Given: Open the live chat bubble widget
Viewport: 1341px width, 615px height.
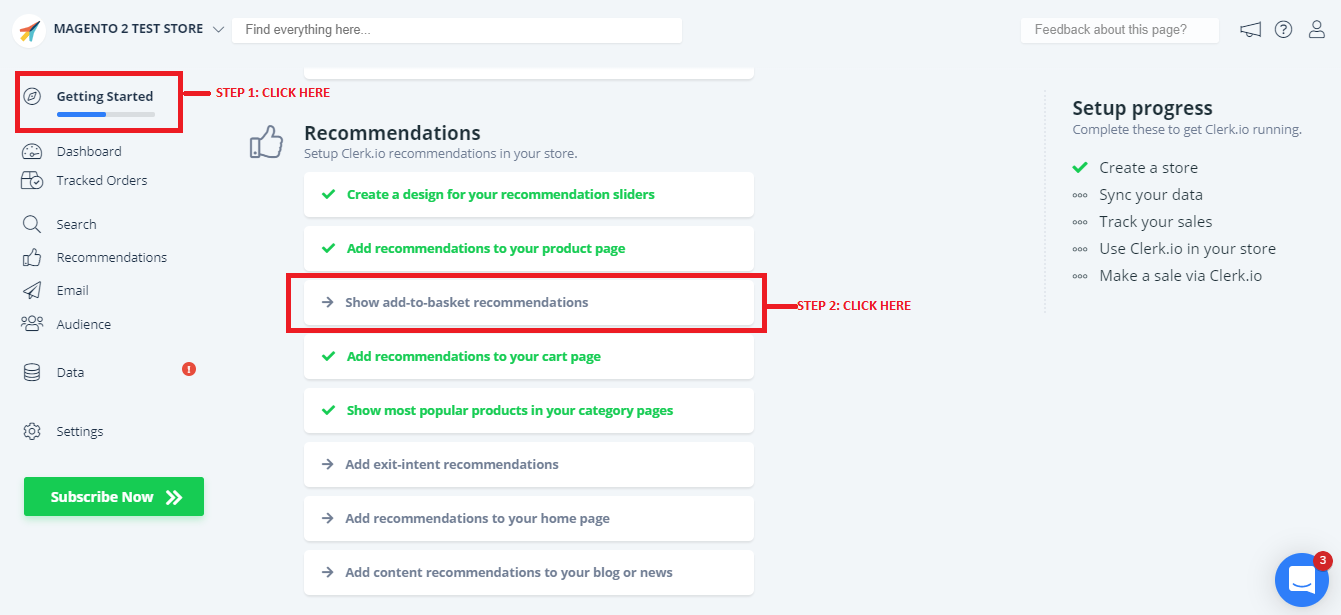Looking at the screenshot, I should click(1301, 580).
